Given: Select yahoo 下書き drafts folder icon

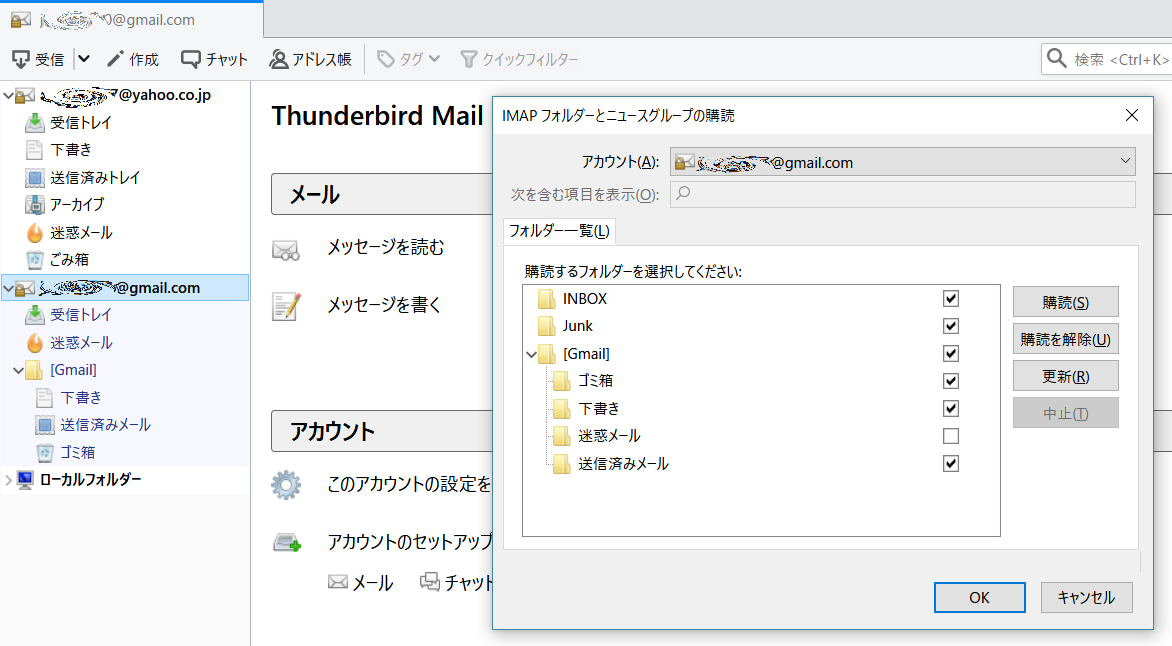Looking at the screenshot, I should point(34,150).
